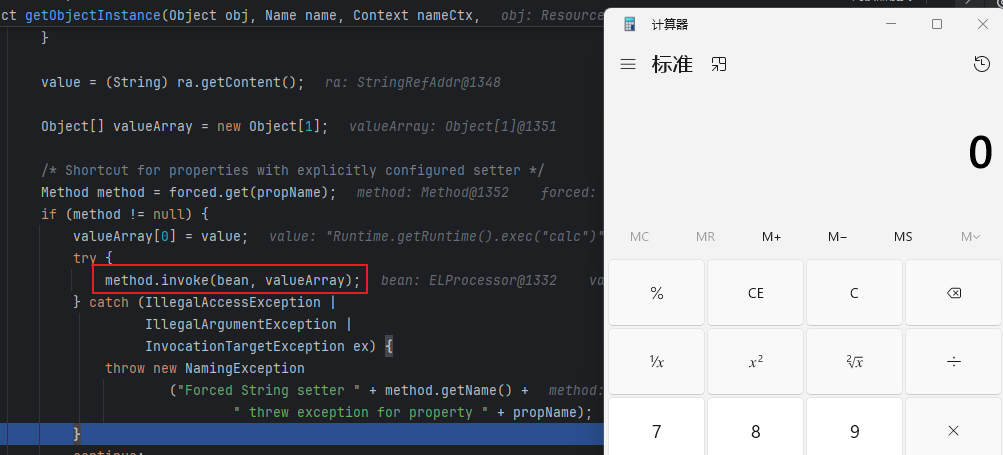Select the divide operator key

click(953, 362)
